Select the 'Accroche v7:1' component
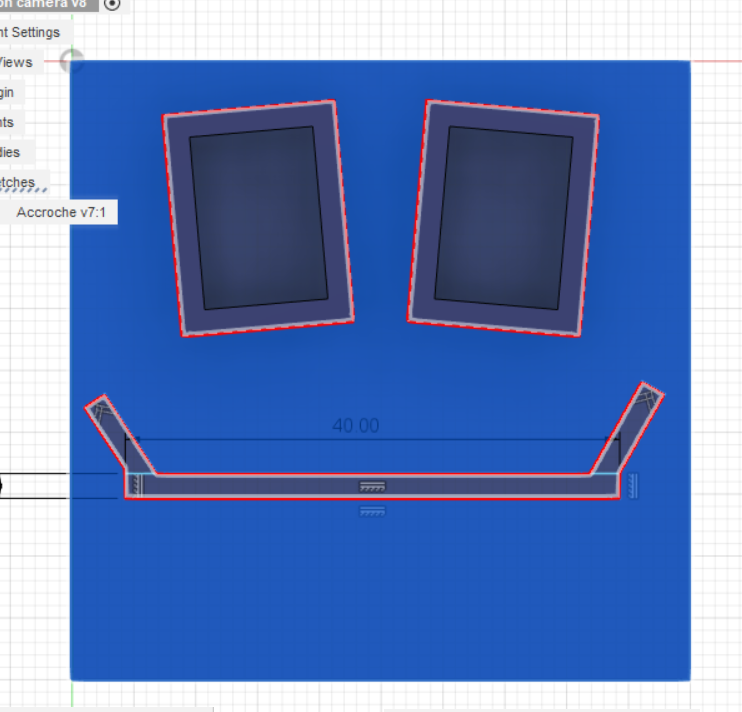The height and width of the screenshot is (712, 742). [61, 212]
